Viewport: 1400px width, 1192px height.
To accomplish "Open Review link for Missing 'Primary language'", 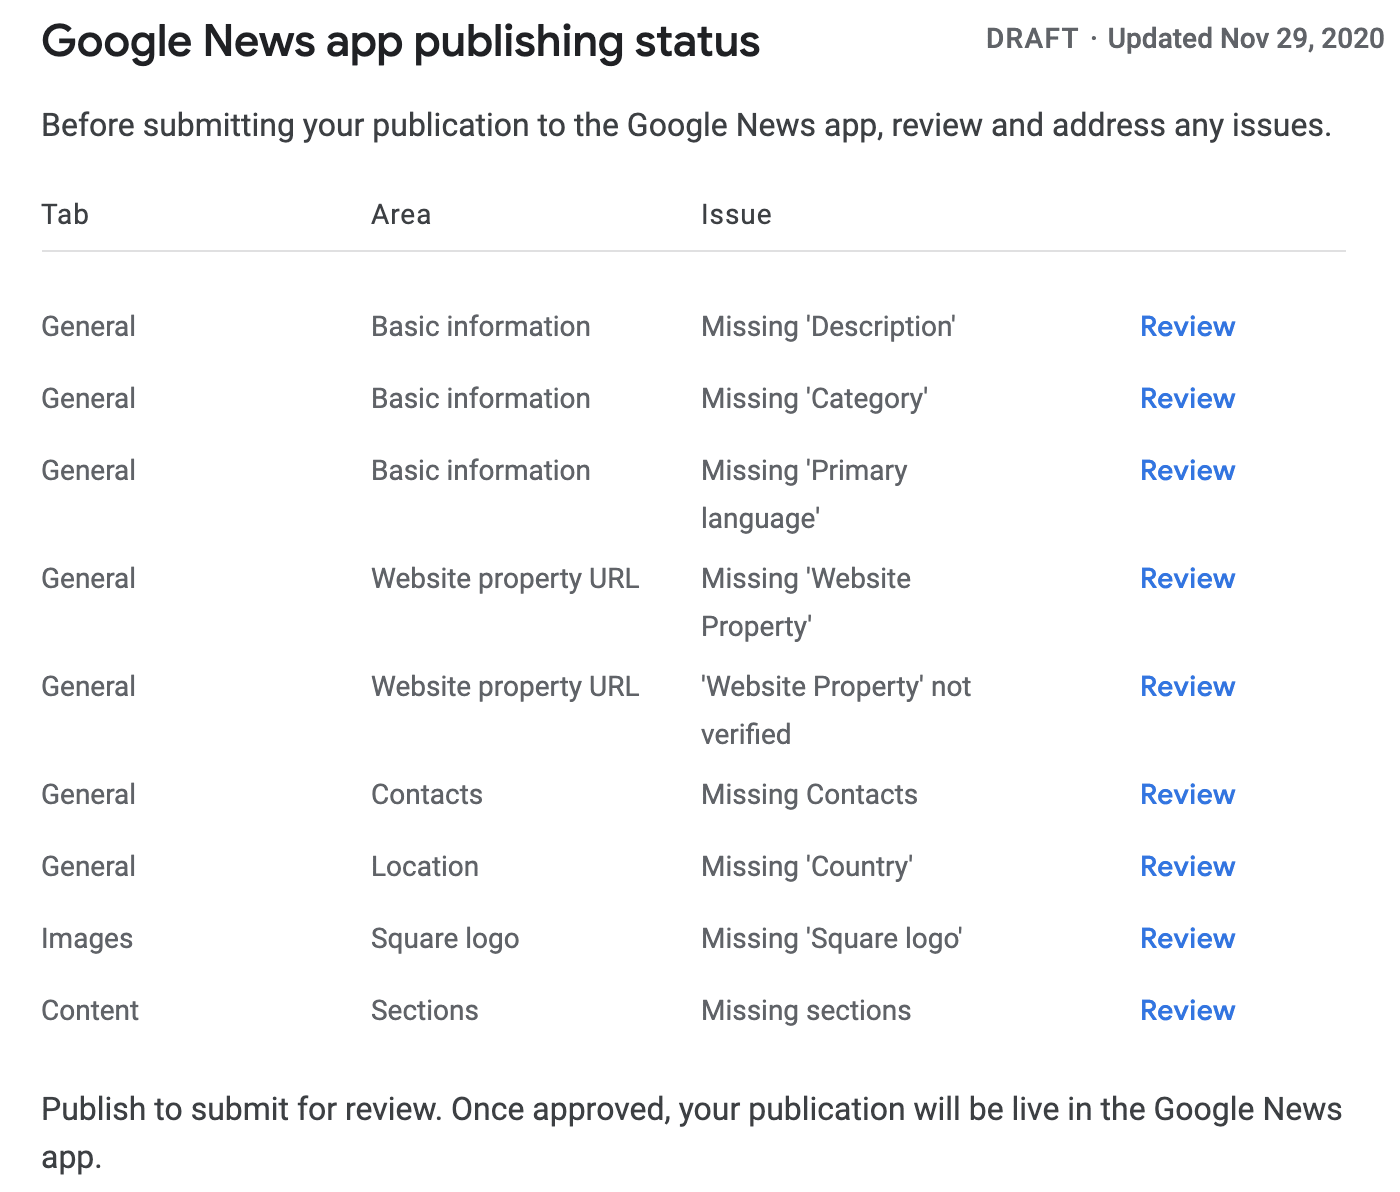I will click(1187, 470).
